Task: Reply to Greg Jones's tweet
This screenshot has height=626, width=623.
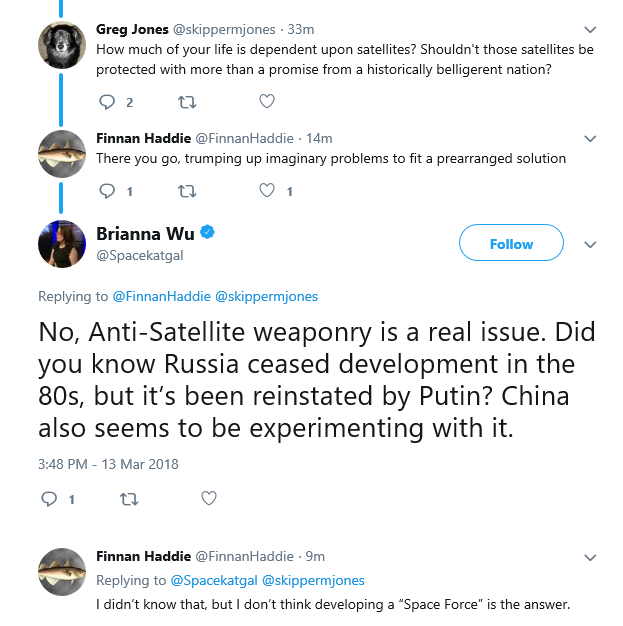Action: point(107,102)
